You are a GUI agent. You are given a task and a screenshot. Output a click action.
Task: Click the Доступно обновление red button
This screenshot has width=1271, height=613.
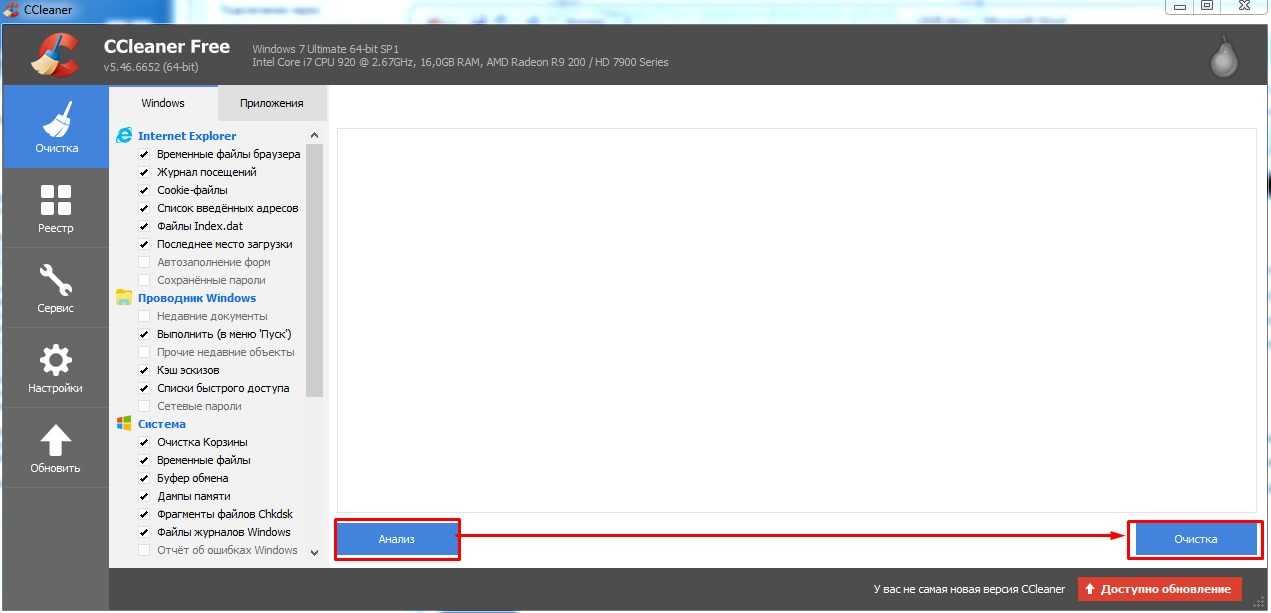click(x=1160, y=589)
